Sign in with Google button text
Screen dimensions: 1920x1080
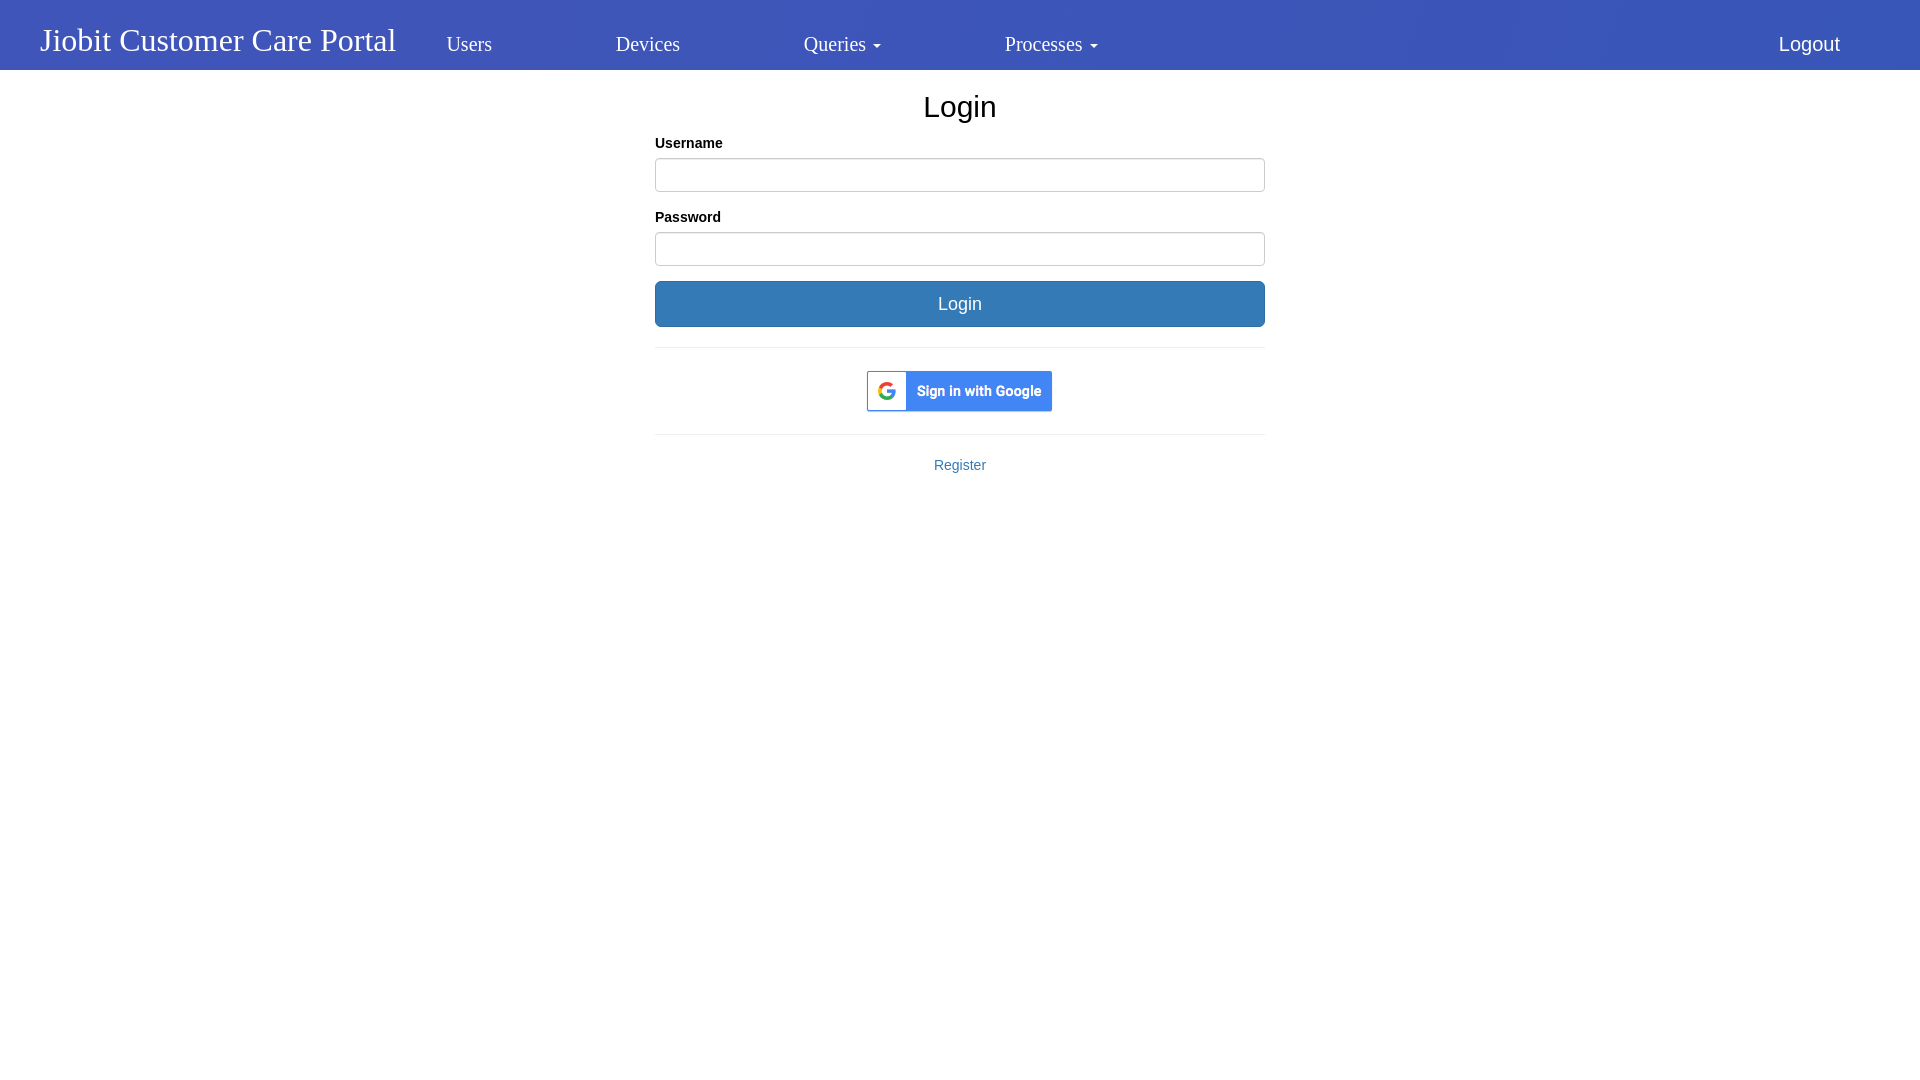pyautogui.click(x=979, y=391)
